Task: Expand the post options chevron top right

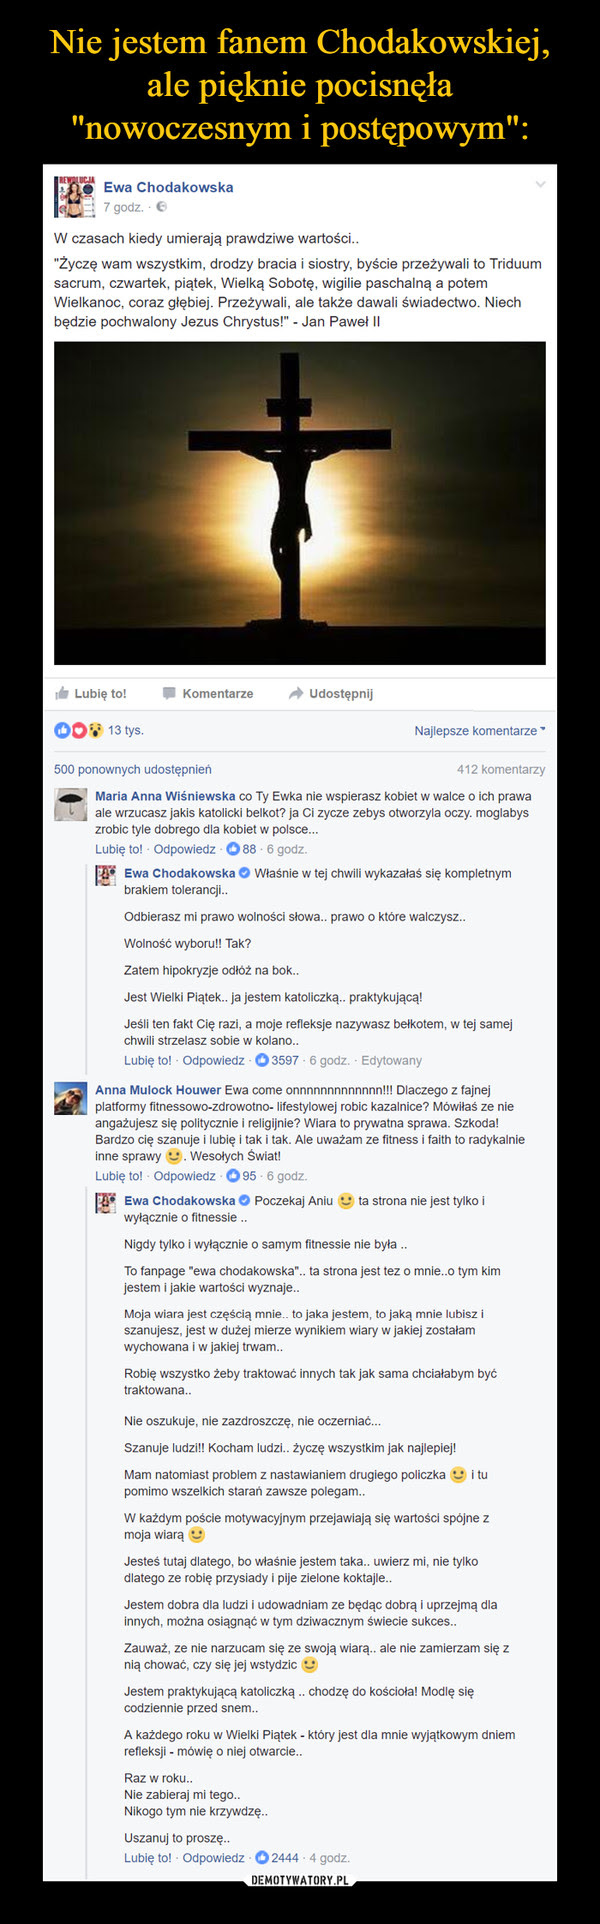Action: click(x=541, y=185)
